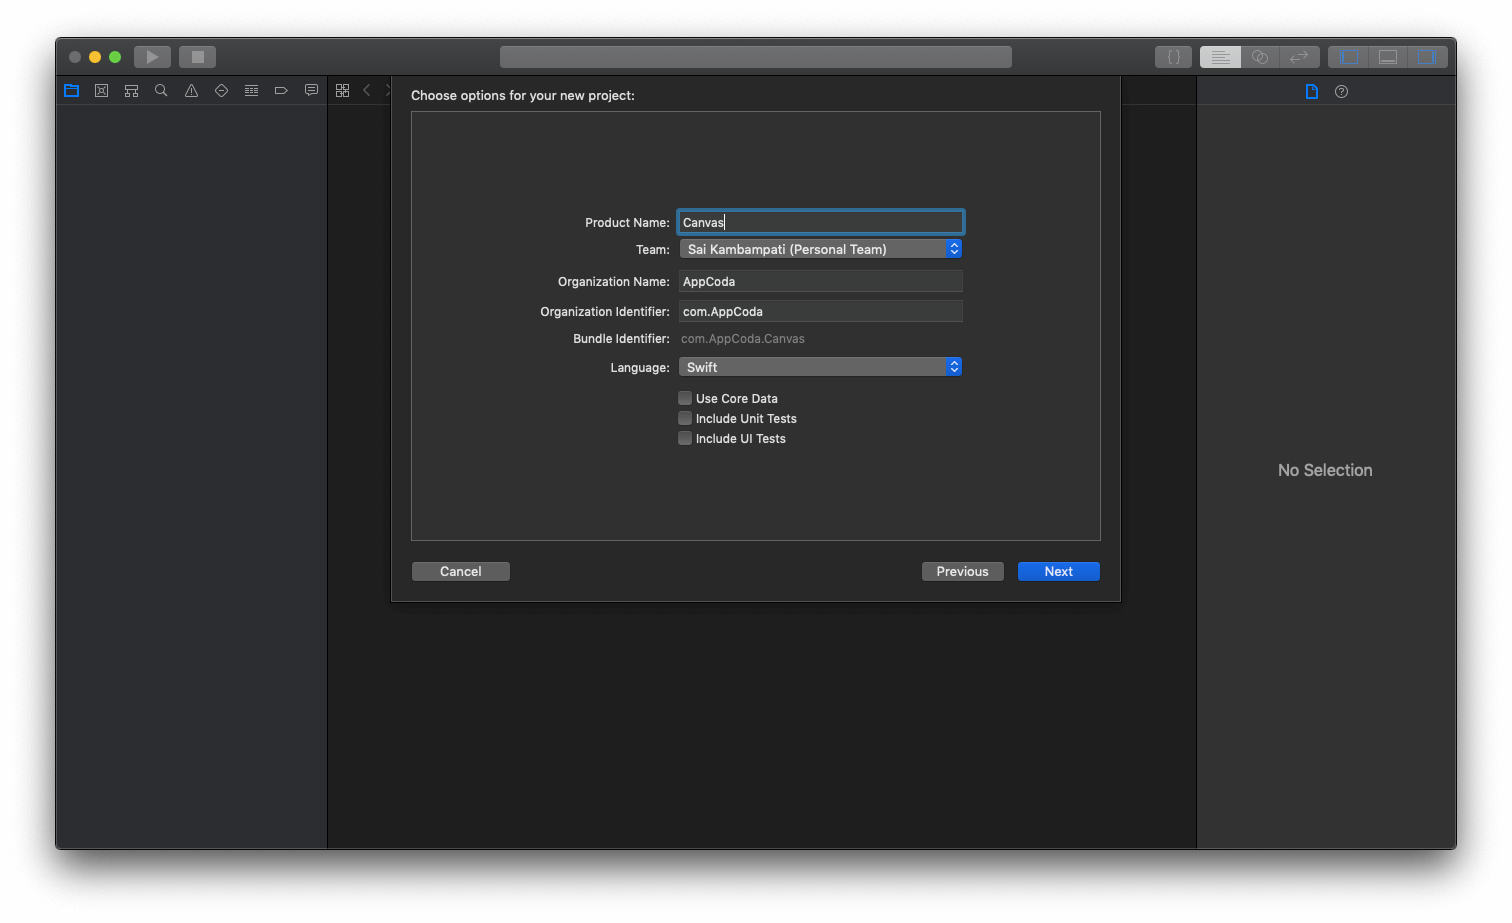
Task: Click the Next button
Action: click(x=1058, y=571)
